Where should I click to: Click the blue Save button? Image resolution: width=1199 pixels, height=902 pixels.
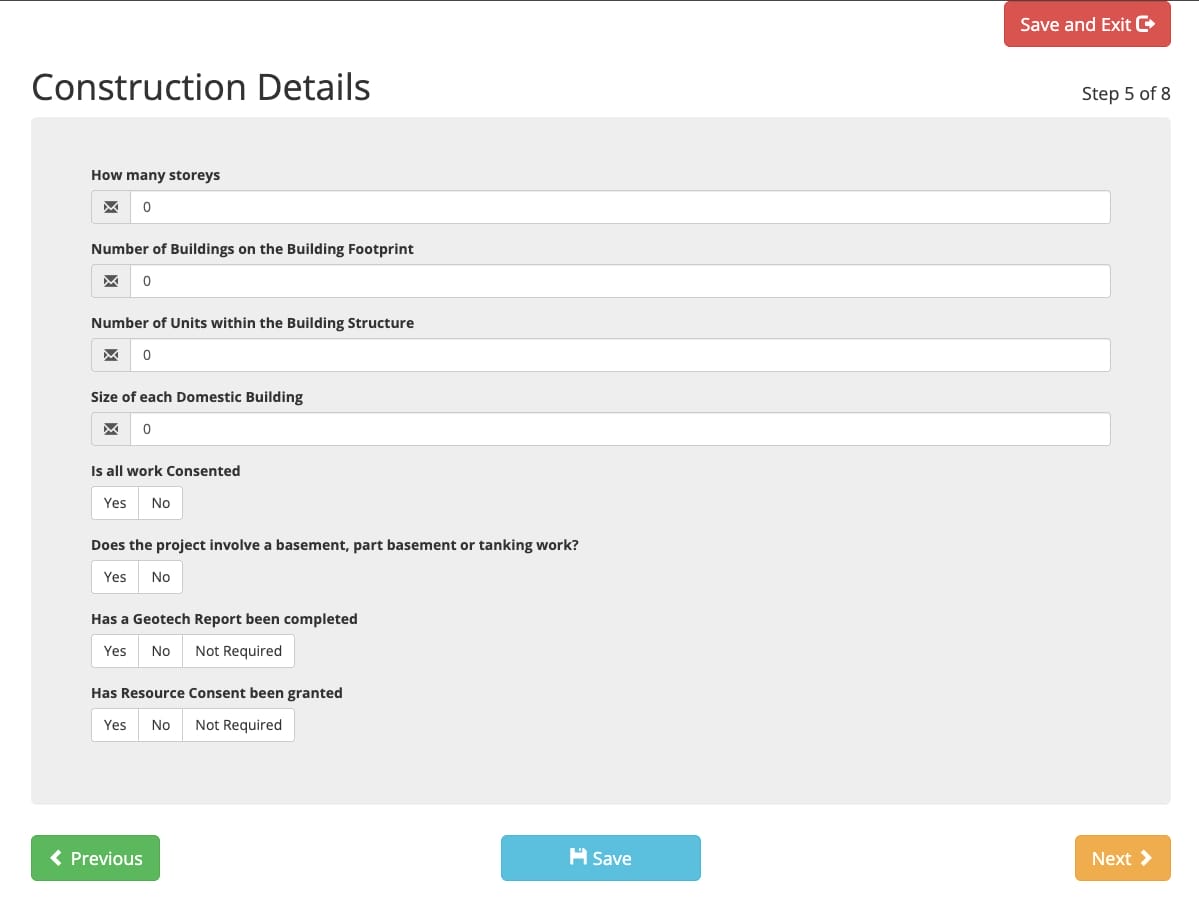click(600, 858)
